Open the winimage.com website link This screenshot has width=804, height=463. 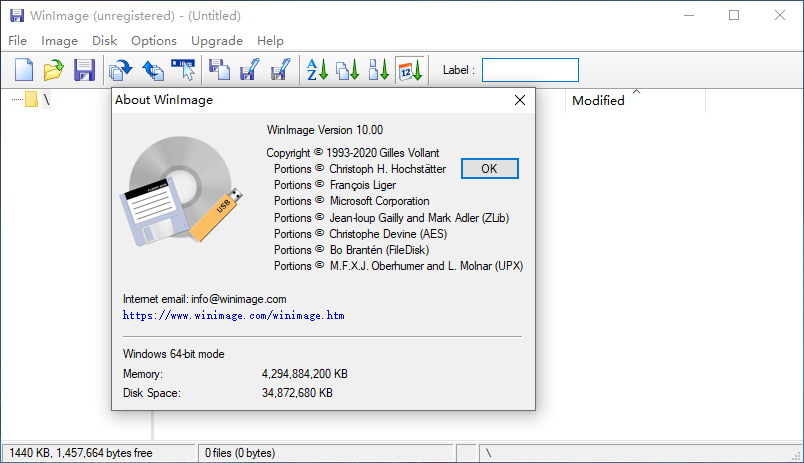pyautogui.click(x=234, y=315)
